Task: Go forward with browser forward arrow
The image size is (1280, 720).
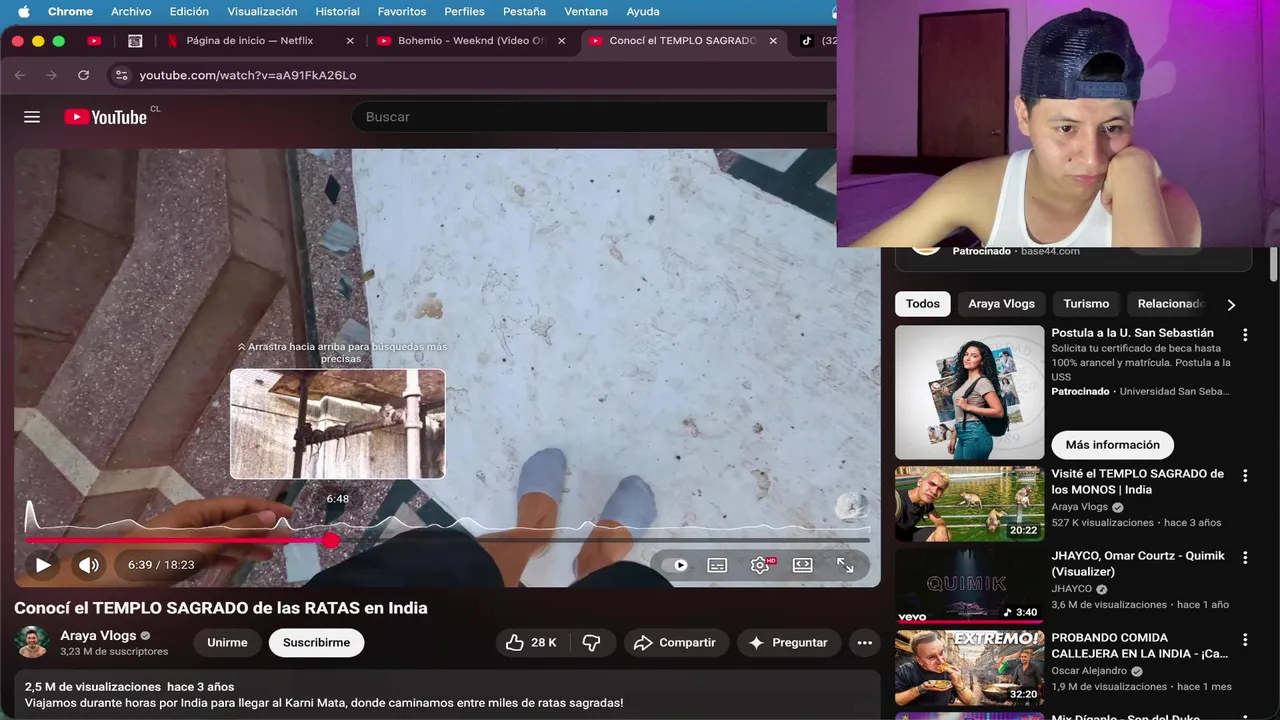Action: [51, 75]
